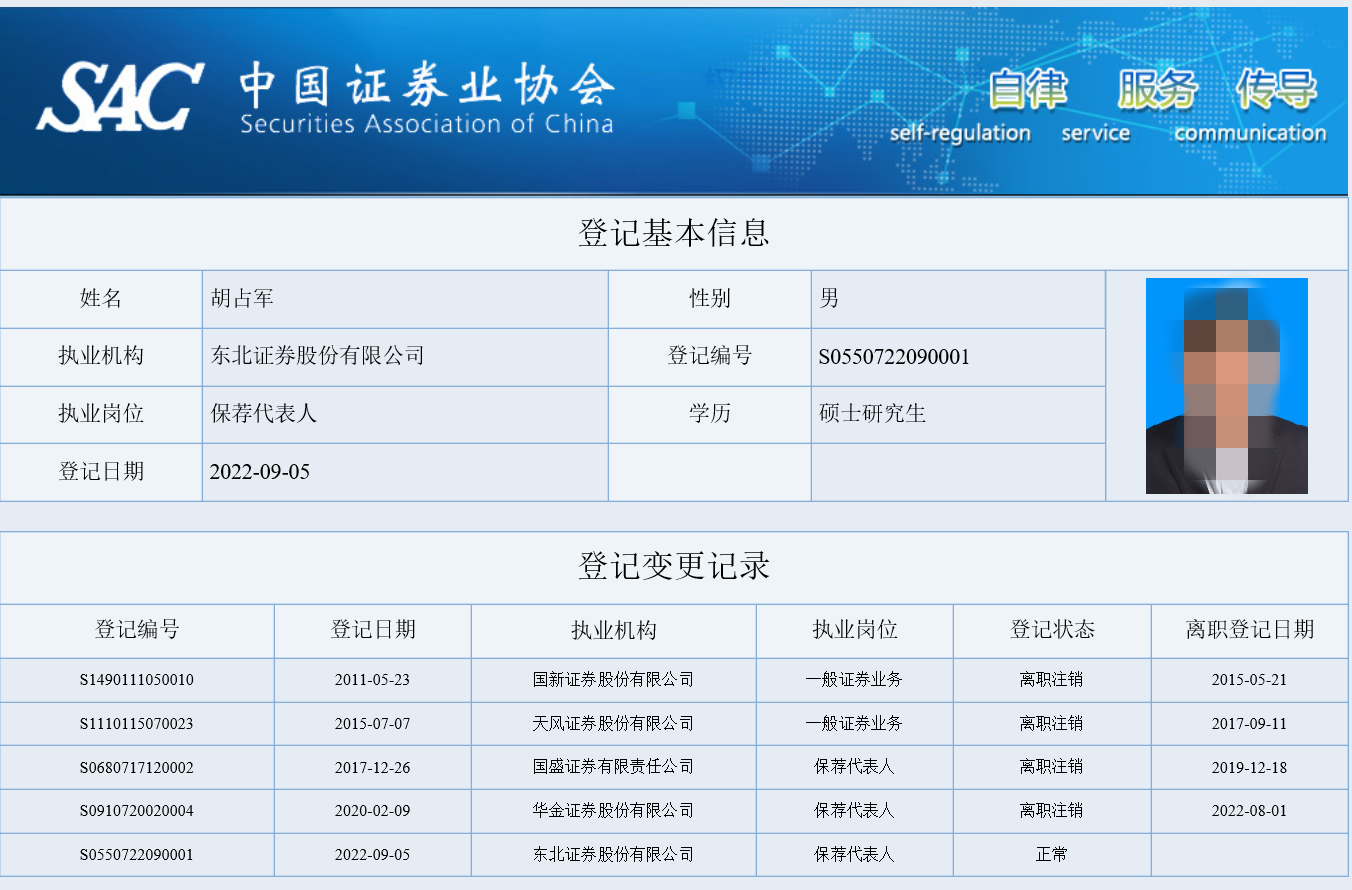This screenshot has height=890, width=1352.
Task: Click the 学历 label cell
Action: coord(710,413)
